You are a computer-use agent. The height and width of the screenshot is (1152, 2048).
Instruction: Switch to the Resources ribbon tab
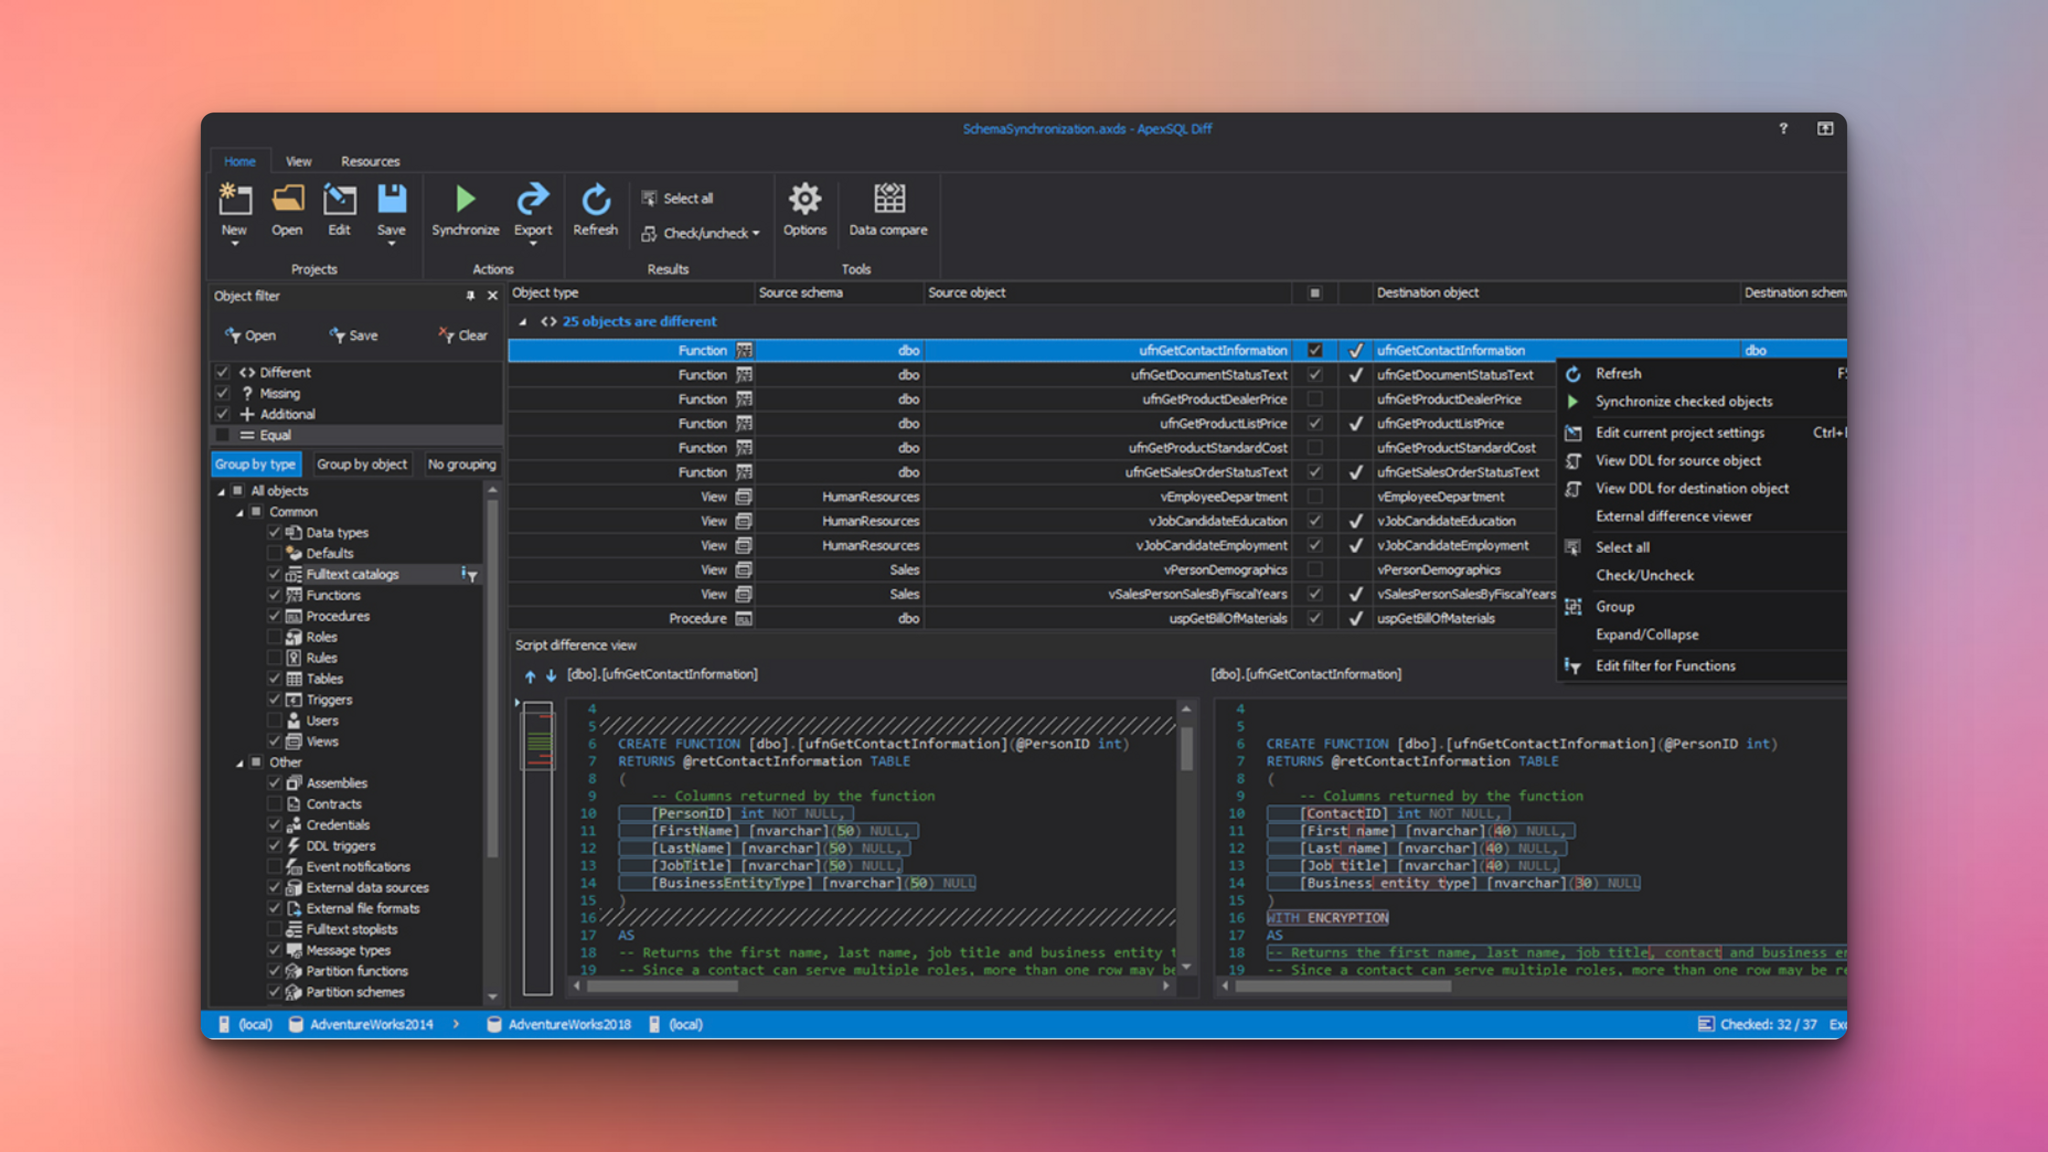(x=370, y=161)
